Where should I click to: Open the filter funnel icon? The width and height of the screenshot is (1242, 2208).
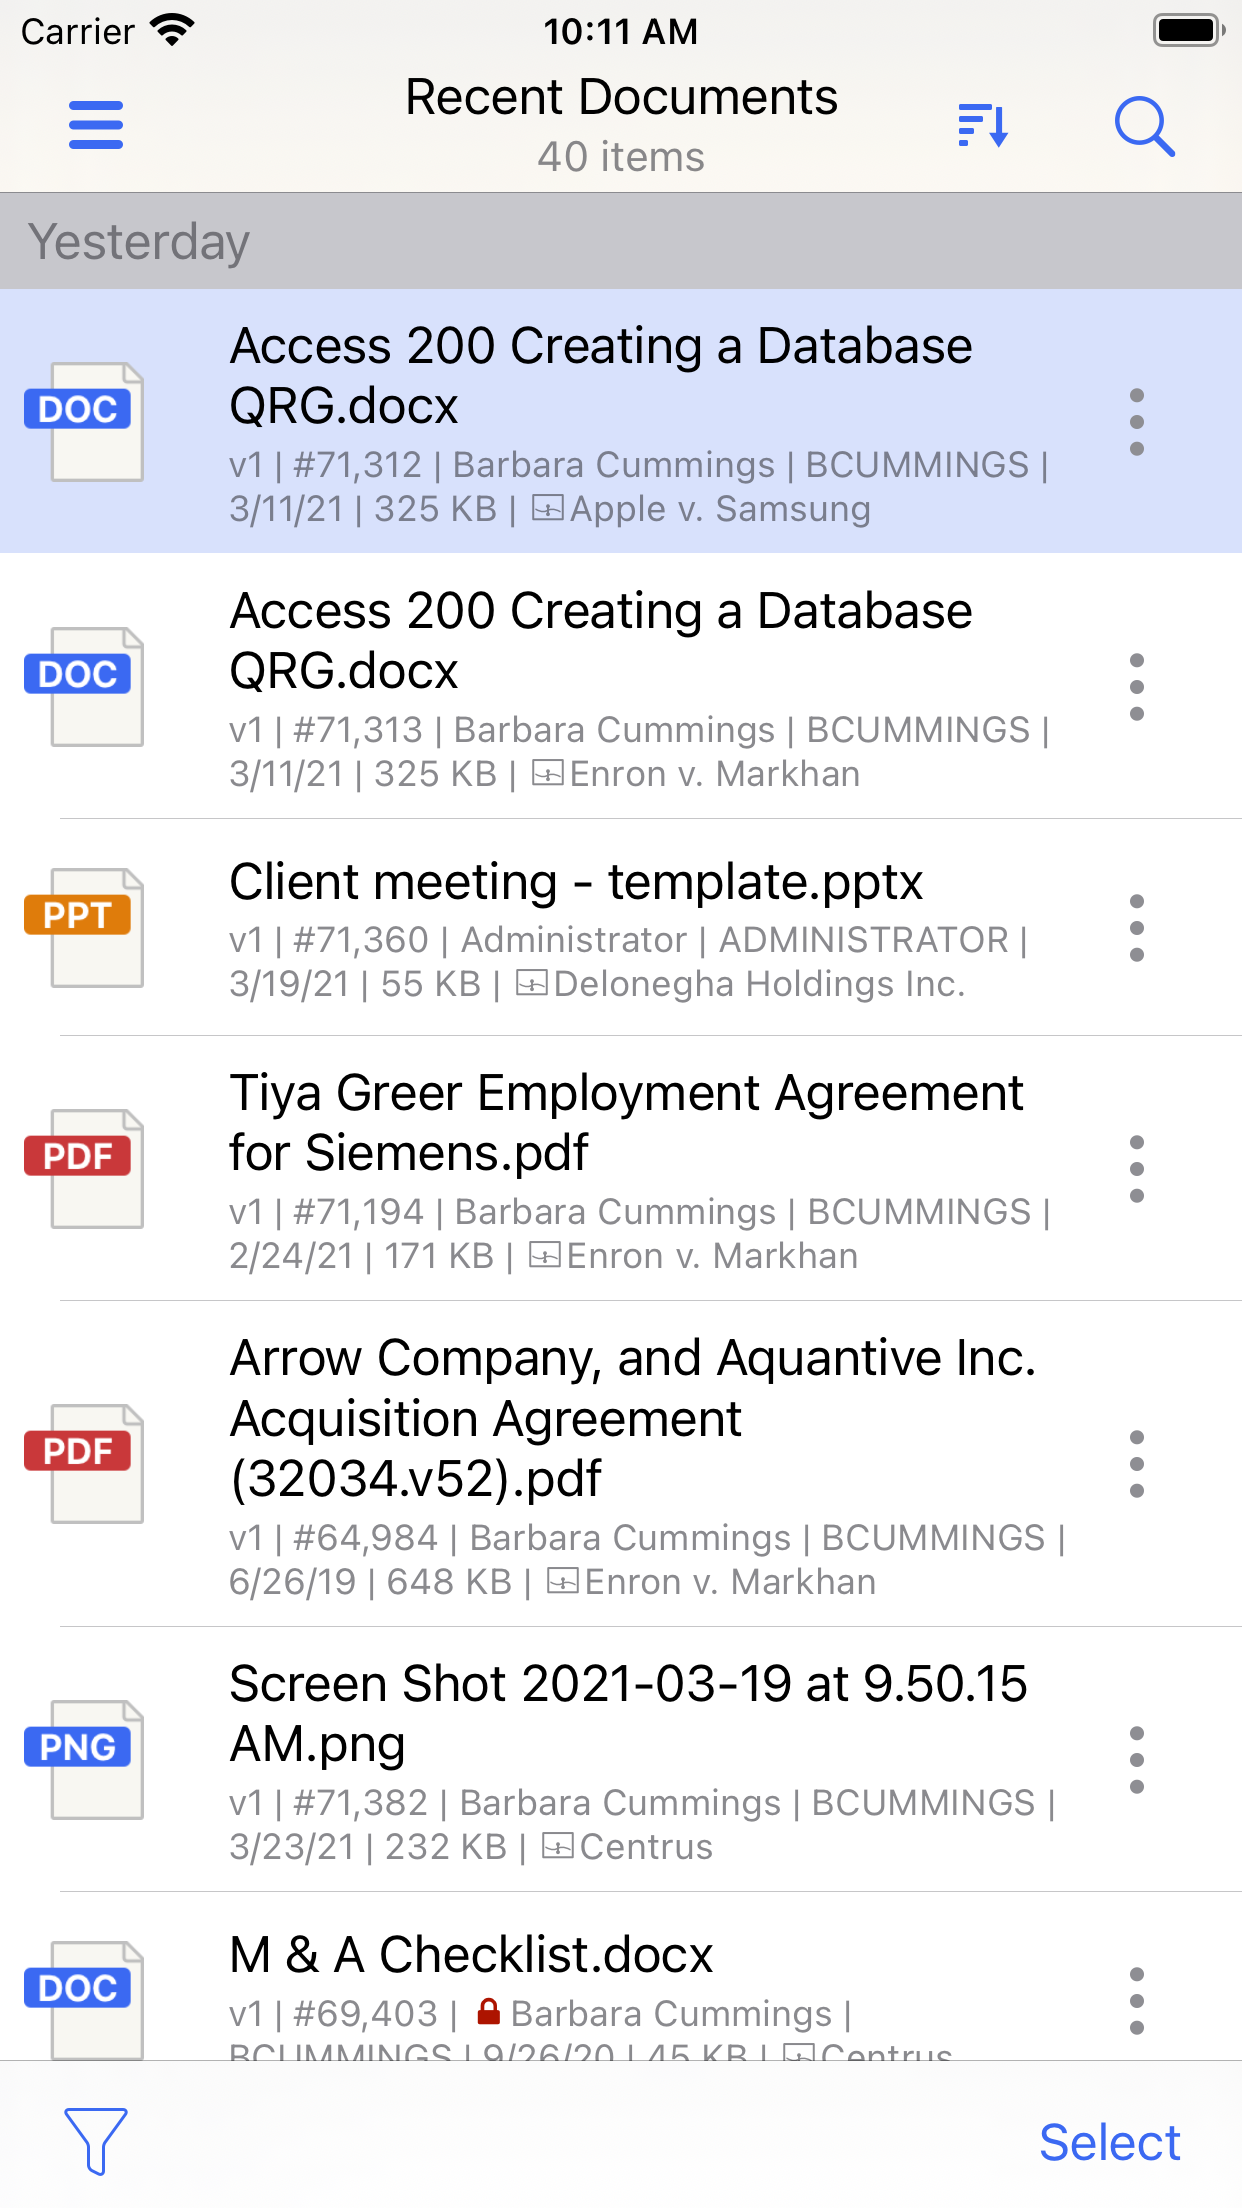[96, 2141]
